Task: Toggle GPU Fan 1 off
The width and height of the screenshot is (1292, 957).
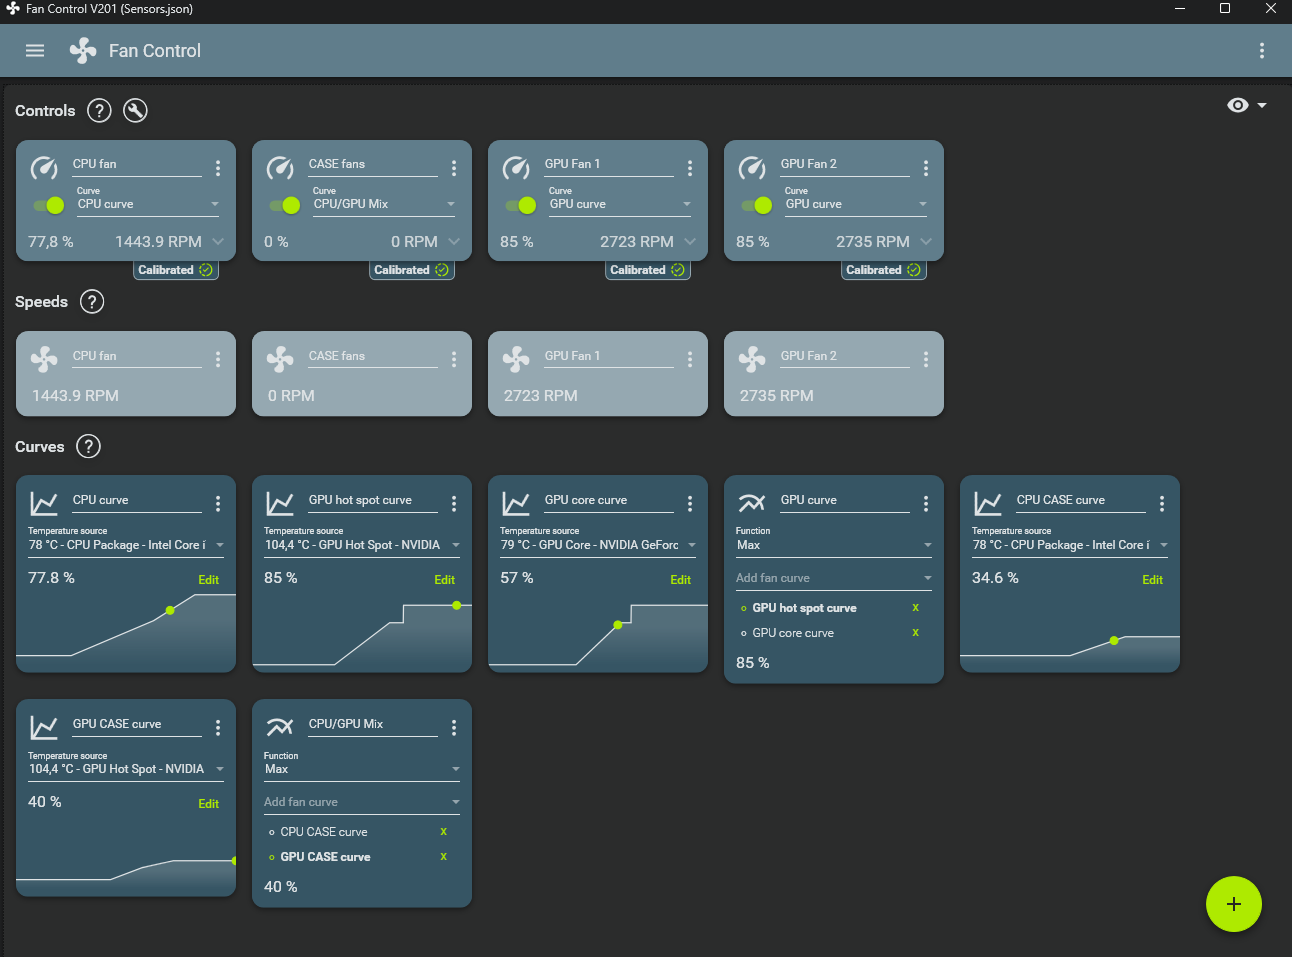Action: point(519,205)
